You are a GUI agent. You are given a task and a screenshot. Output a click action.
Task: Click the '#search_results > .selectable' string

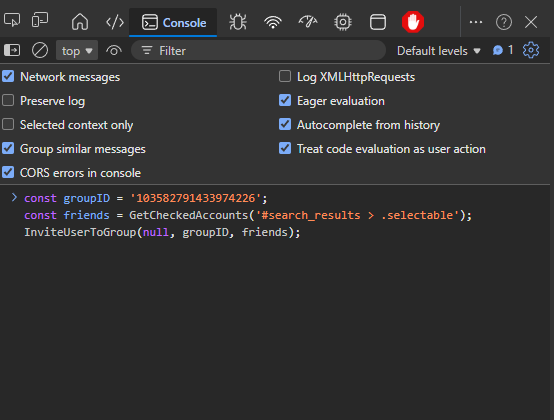(x=357, y=215)
